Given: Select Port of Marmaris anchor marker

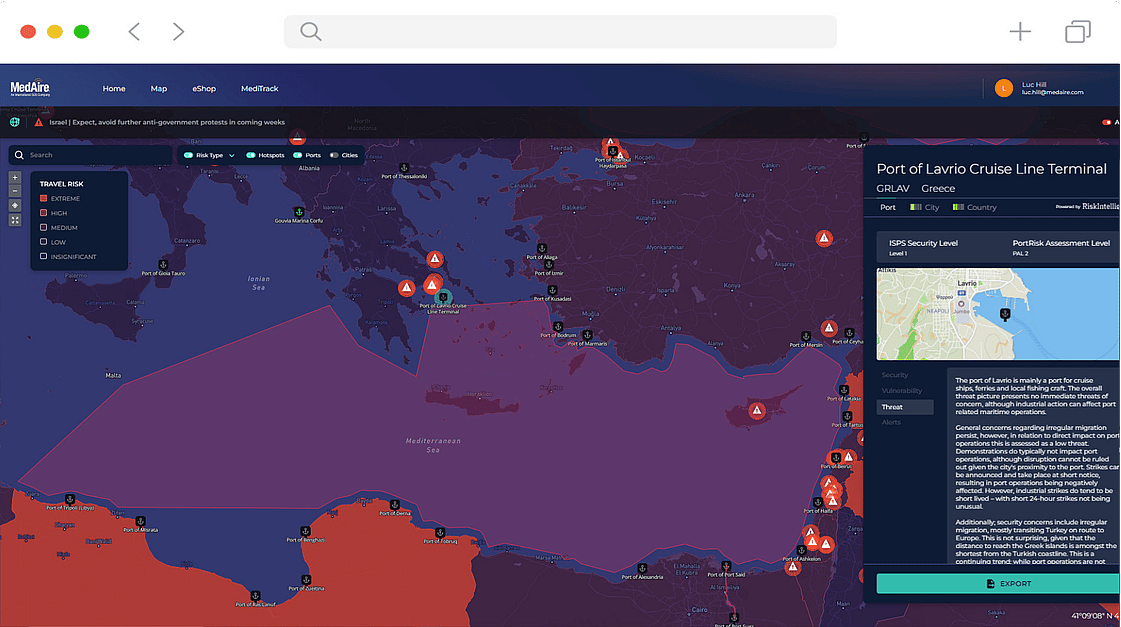Looking at the screenshot, I should (587, 335).
